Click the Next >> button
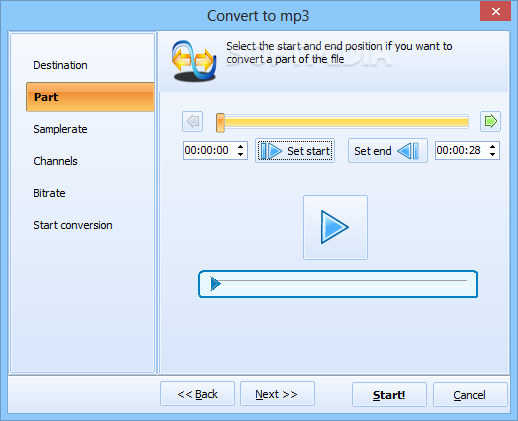 tap(277, 394)
